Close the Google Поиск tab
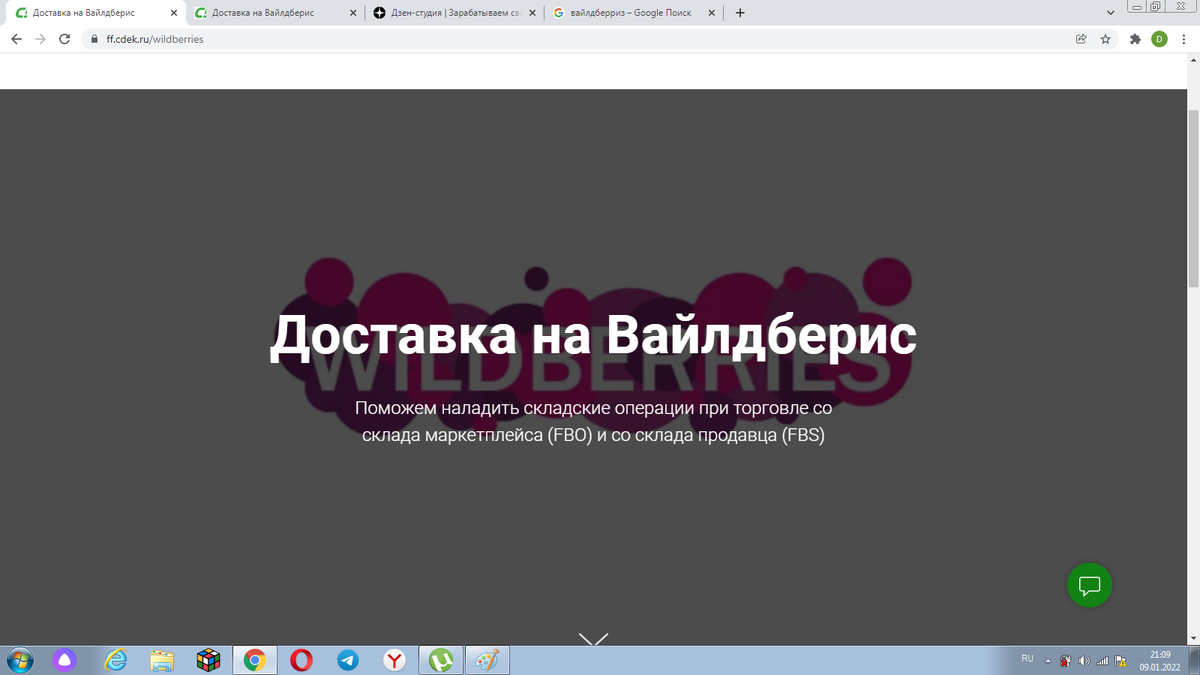This screenshot has width=1200, height=675. (713, 13)
